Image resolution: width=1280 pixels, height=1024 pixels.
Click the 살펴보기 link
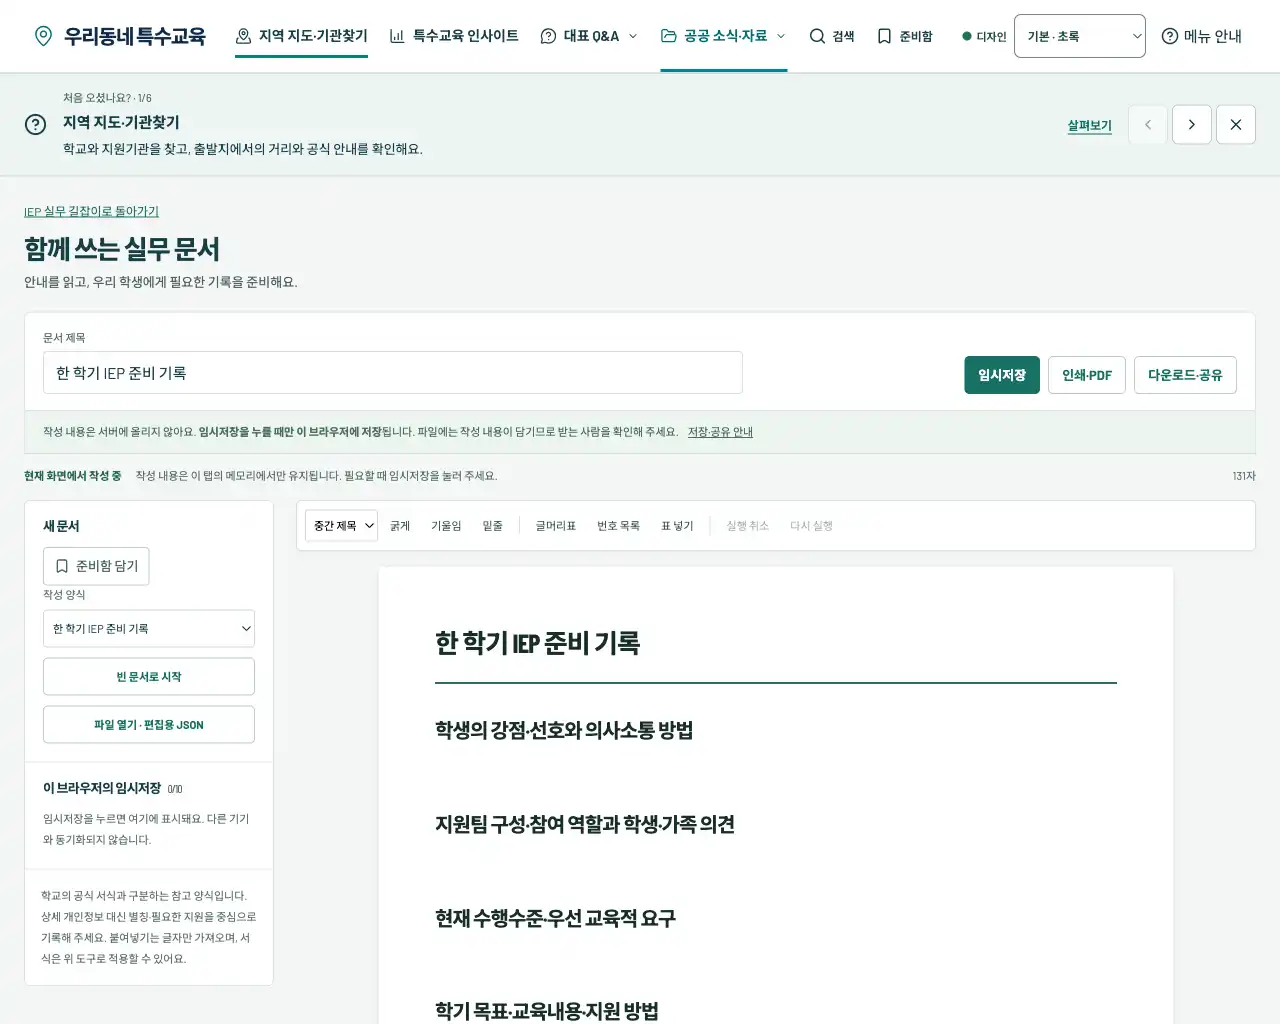1089,125
